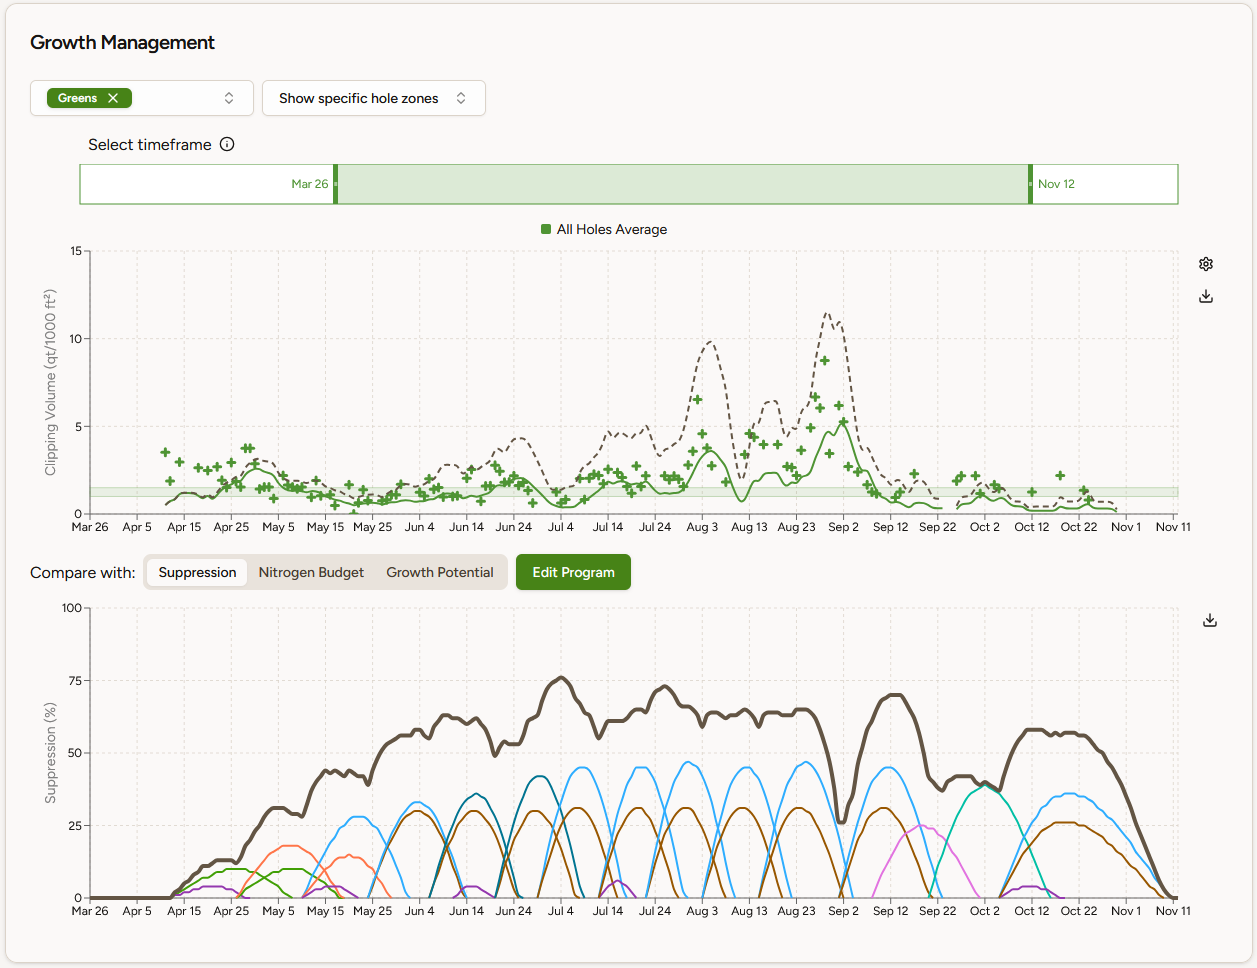Download the suppression chart
Viewport: 1257px width, 968px height.
tap(1210, 620)
